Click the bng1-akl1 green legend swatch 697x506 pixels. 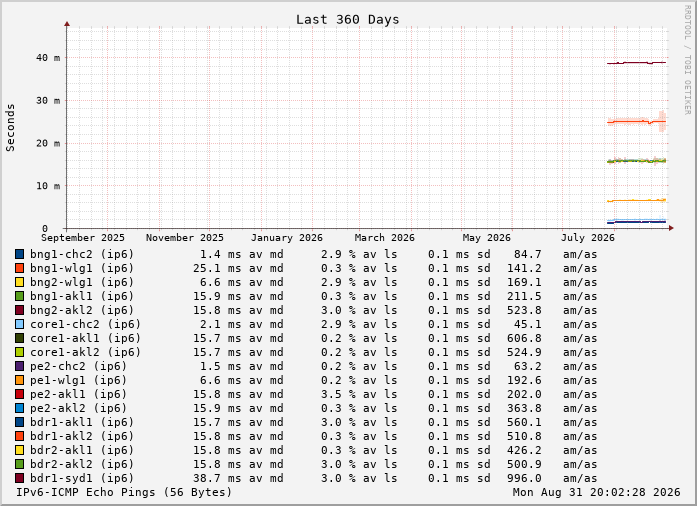(x=20, y=296)
